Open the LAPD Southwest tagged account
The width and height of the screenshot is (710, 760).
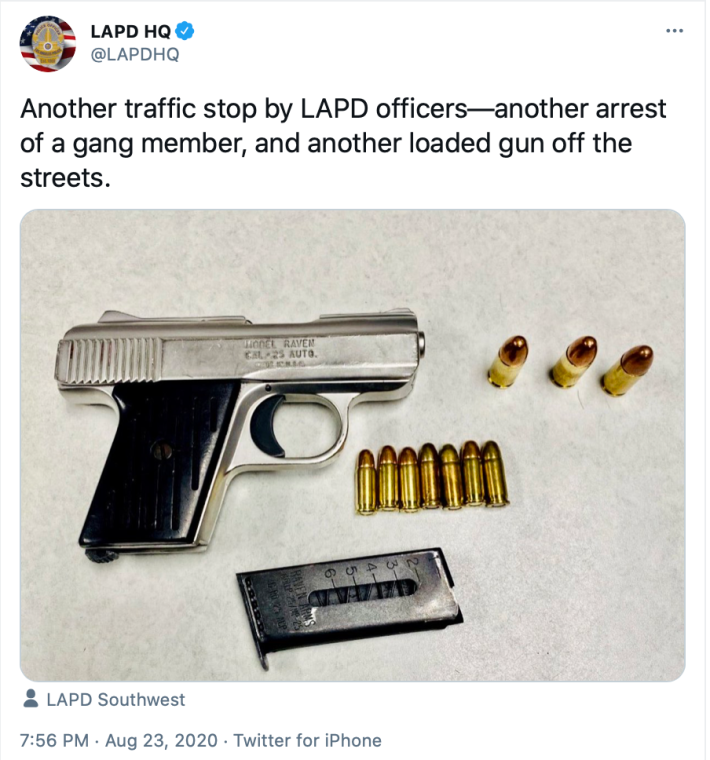click(x=115, y=700)
